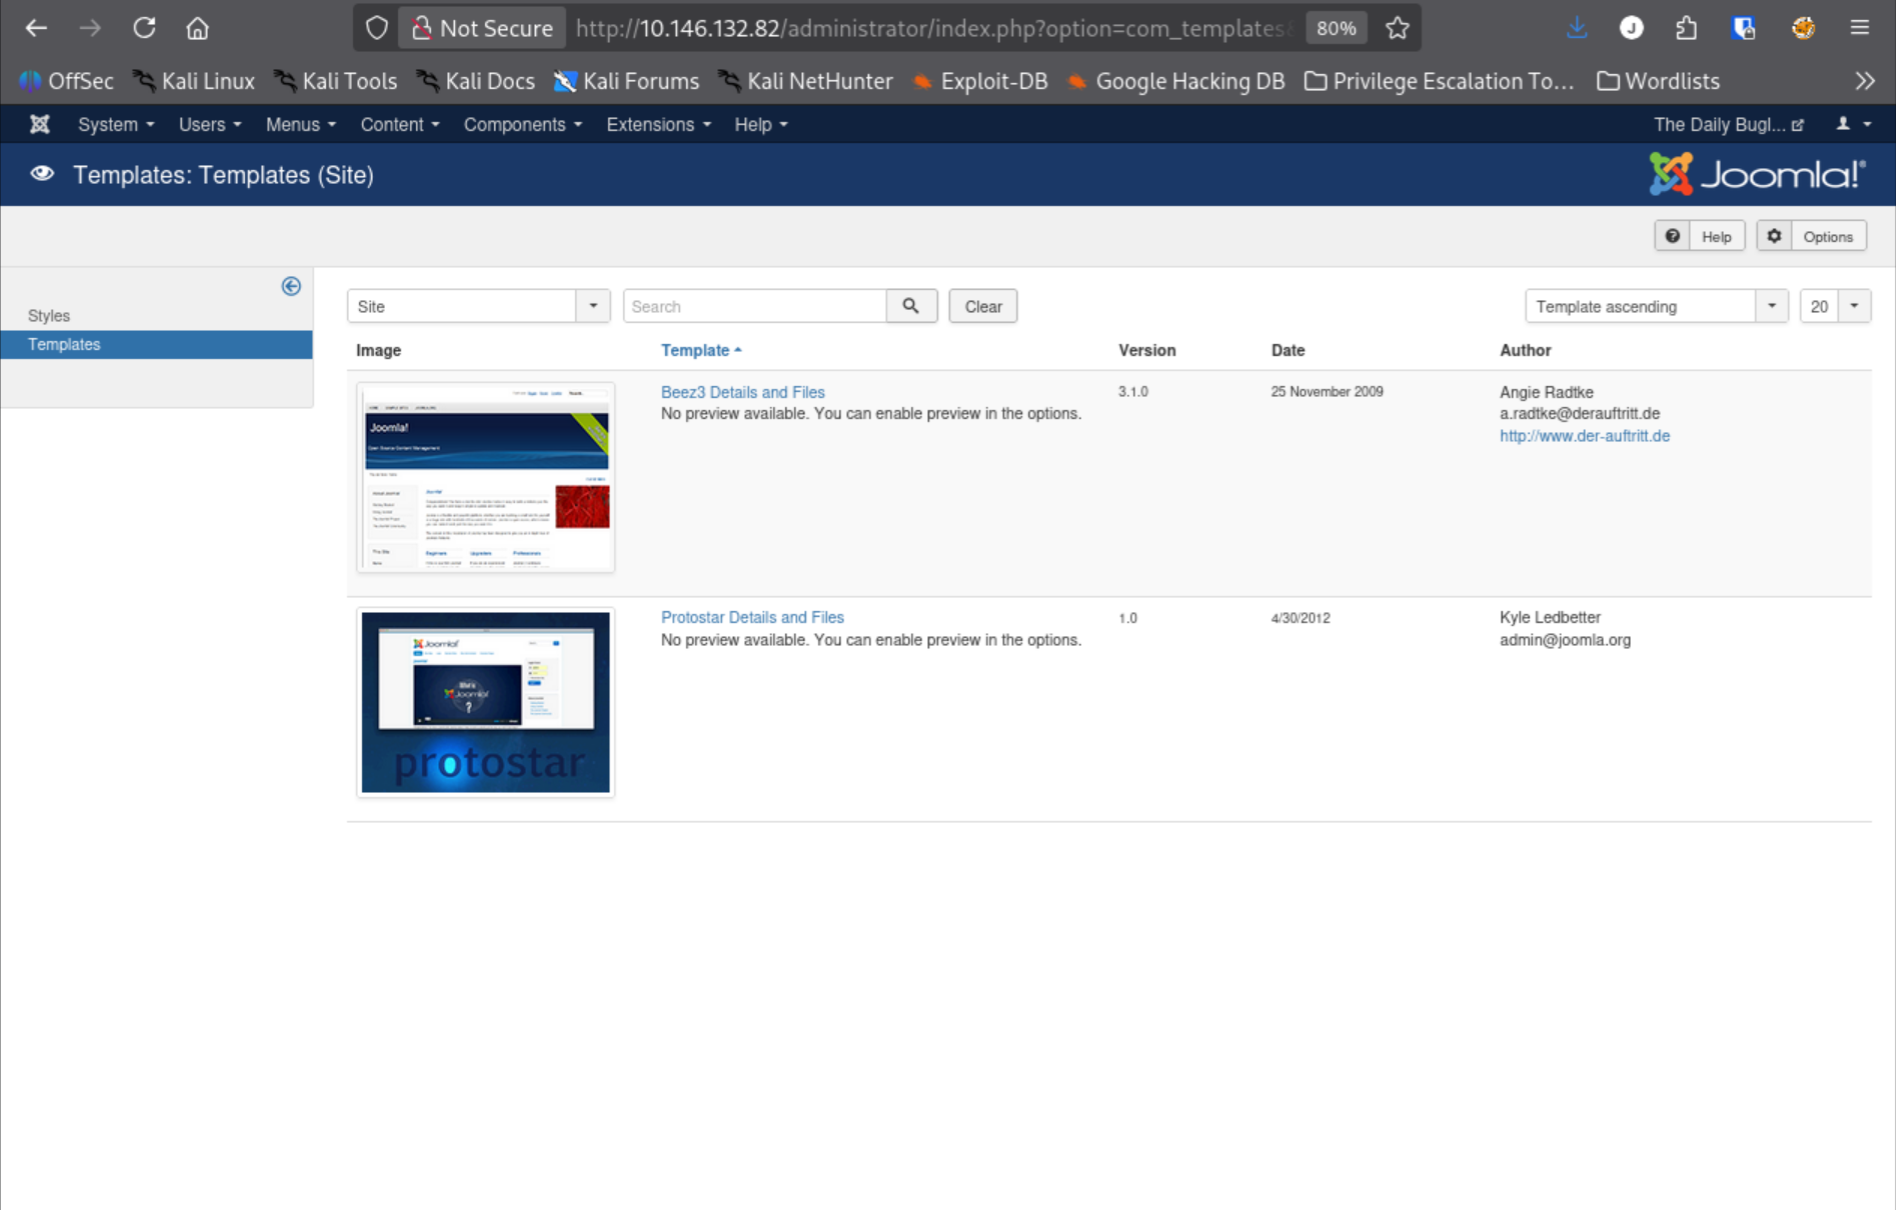Click the version 3.1.0 cell

point(1133,392)
